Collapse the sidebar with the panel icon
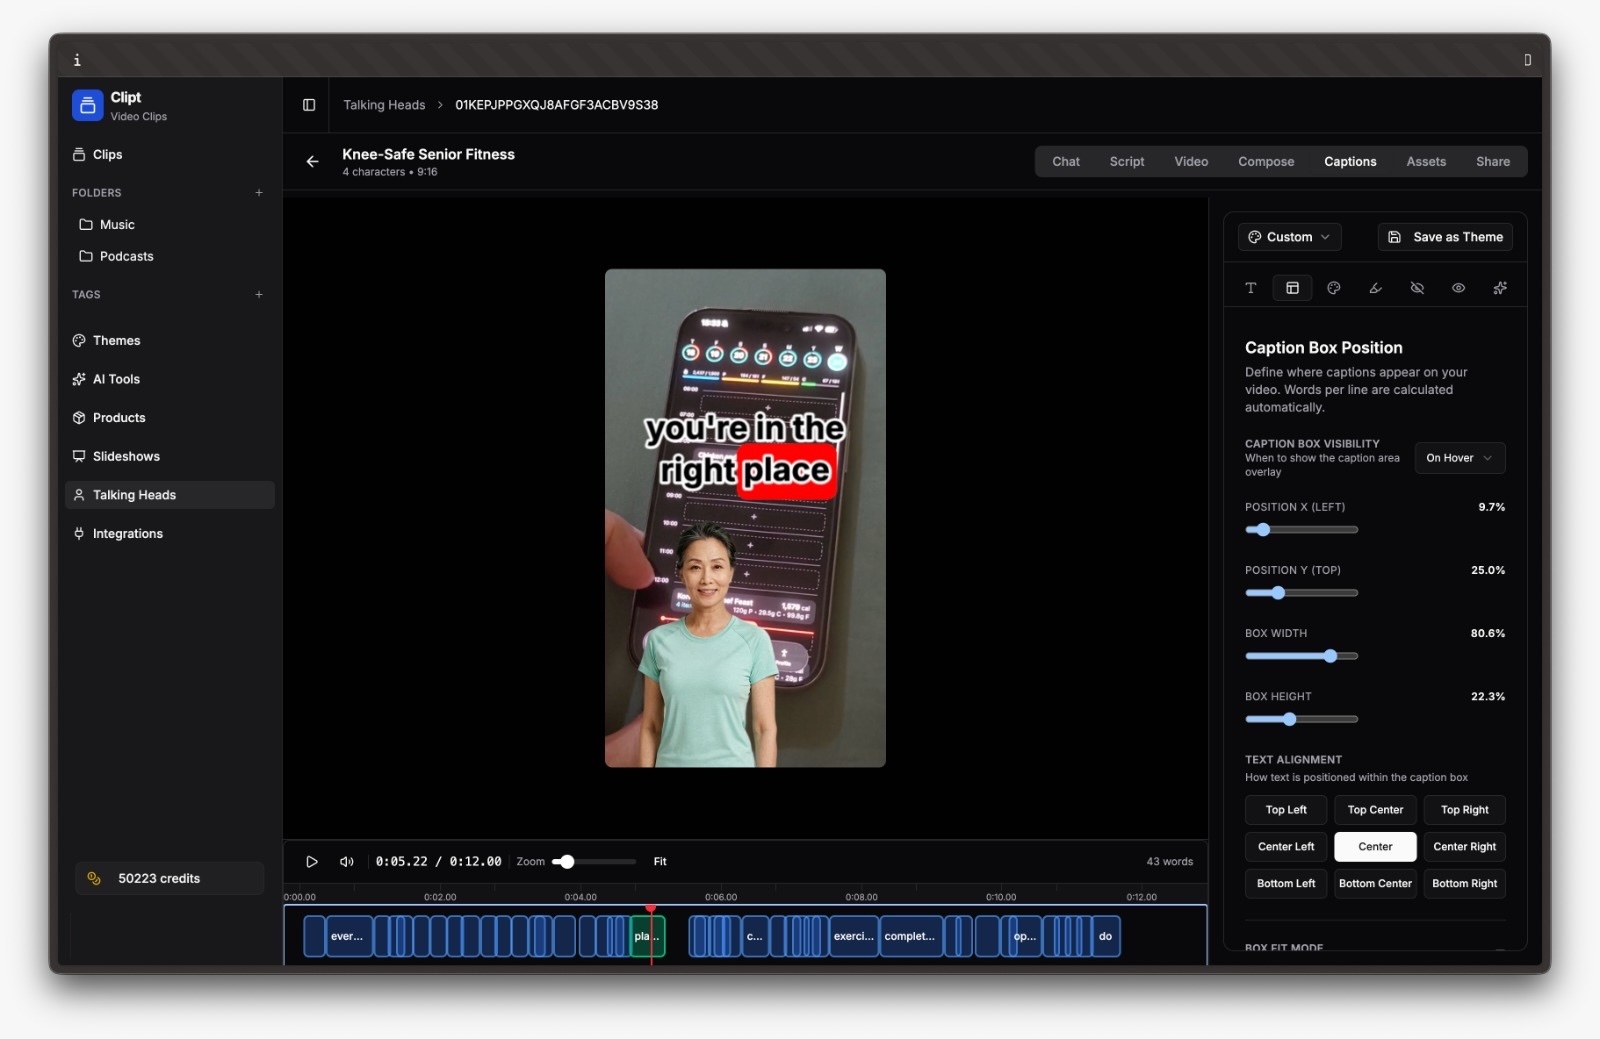Screen dimensions: 1600x1039 point(309,105)
